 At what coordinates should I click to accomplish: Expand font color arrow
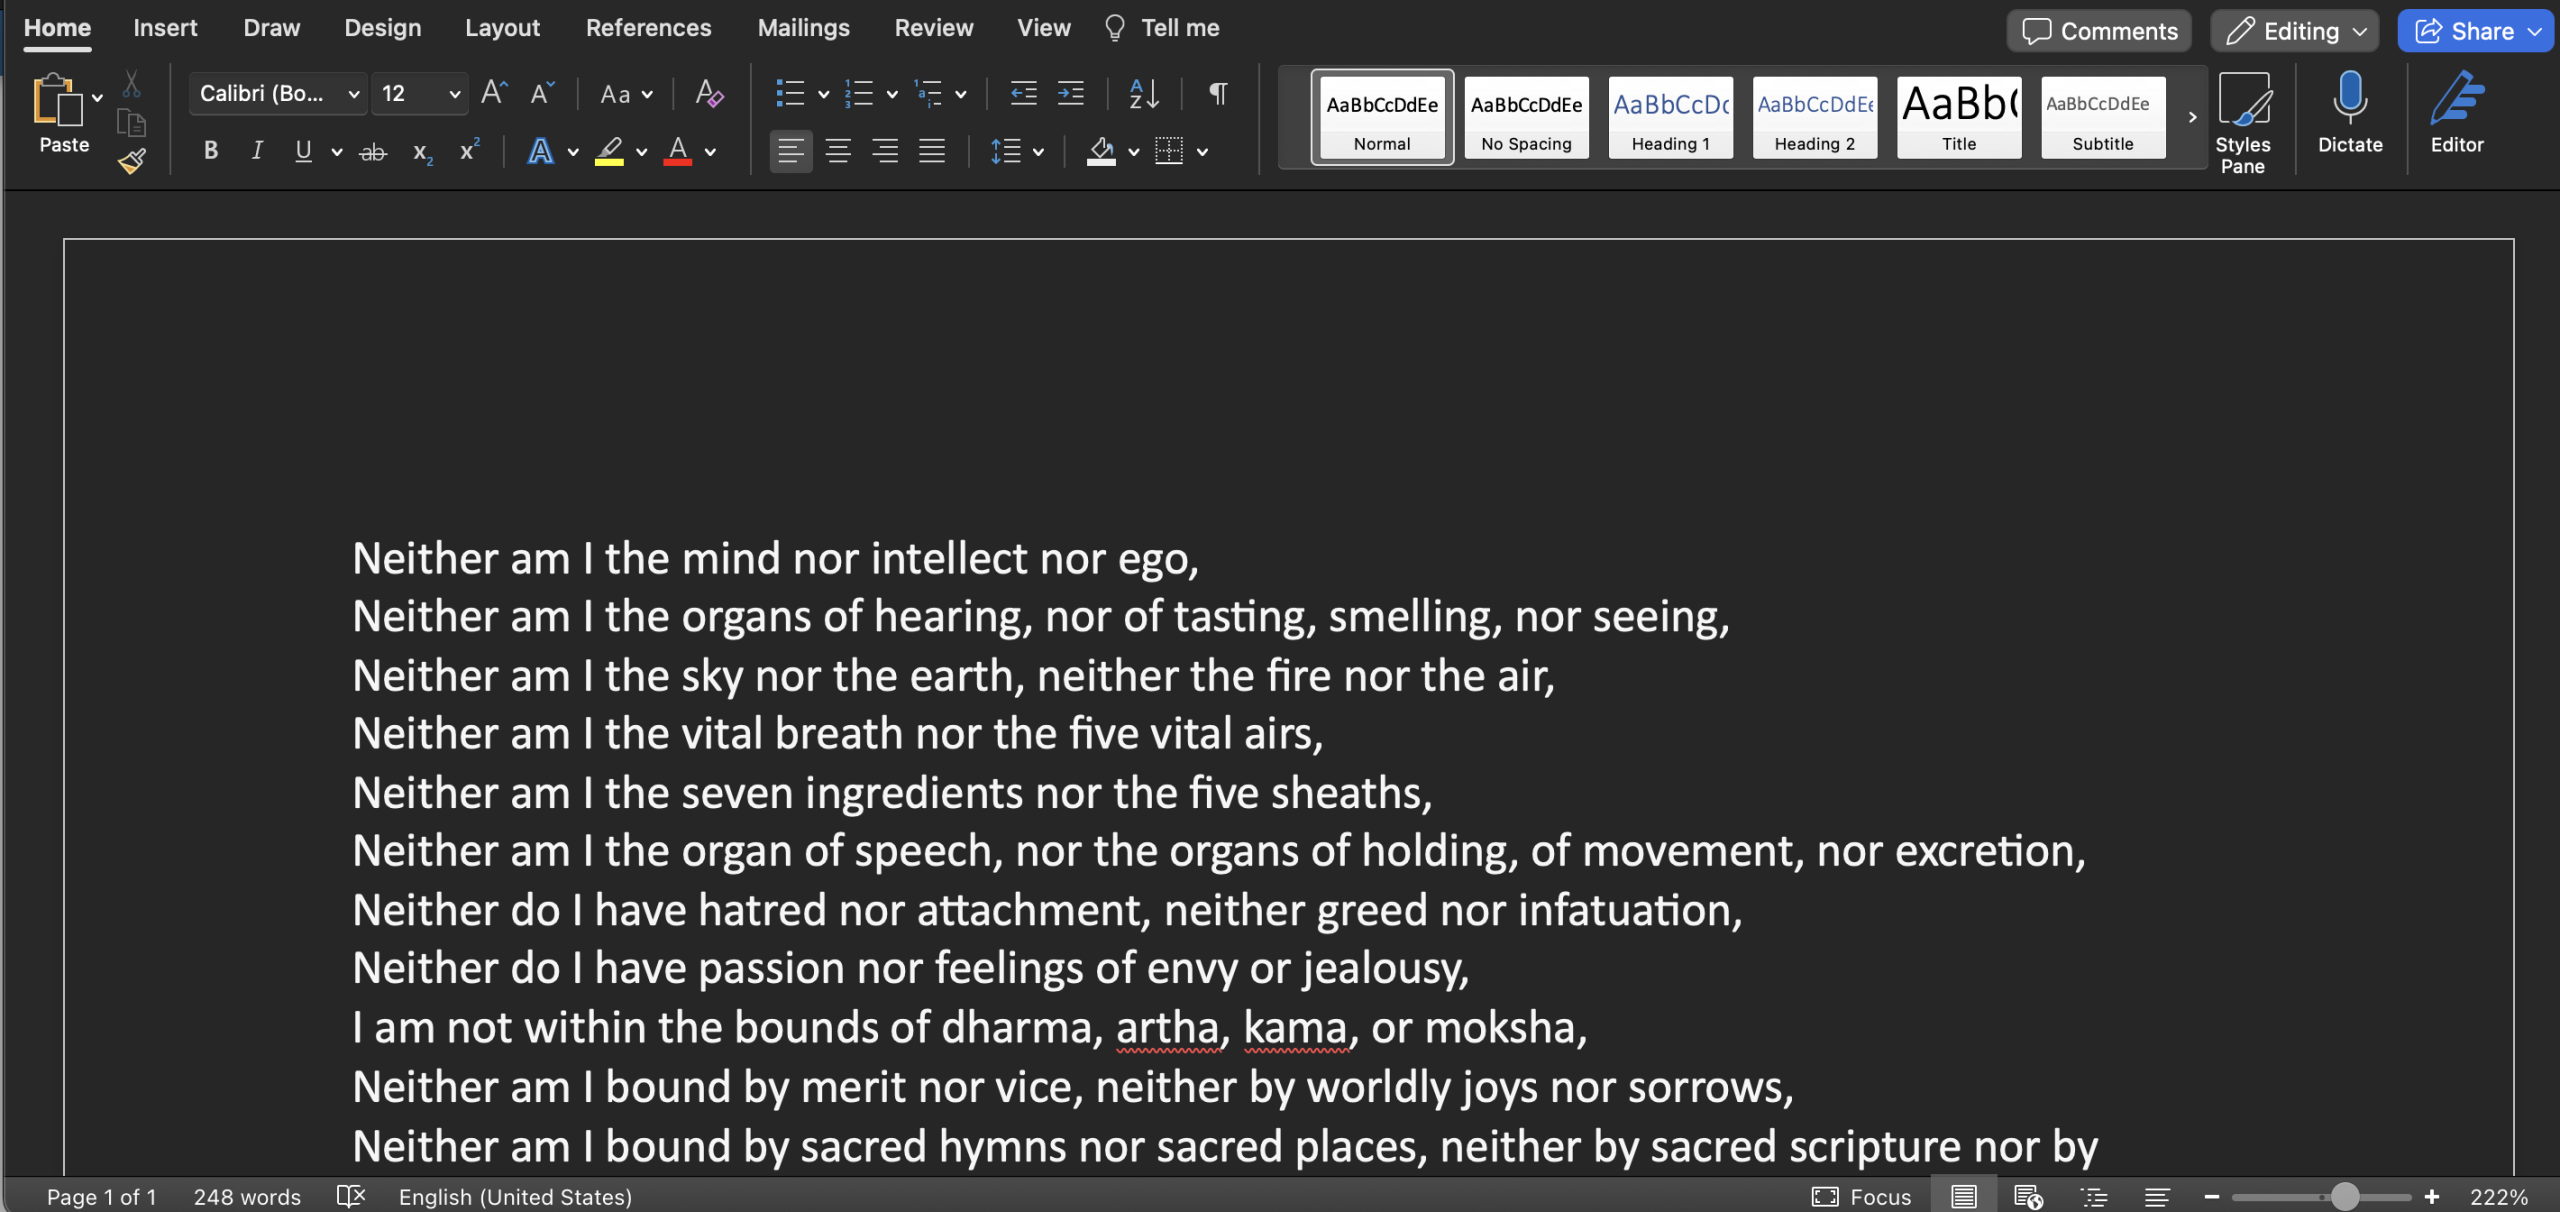(x=711, y=152)
